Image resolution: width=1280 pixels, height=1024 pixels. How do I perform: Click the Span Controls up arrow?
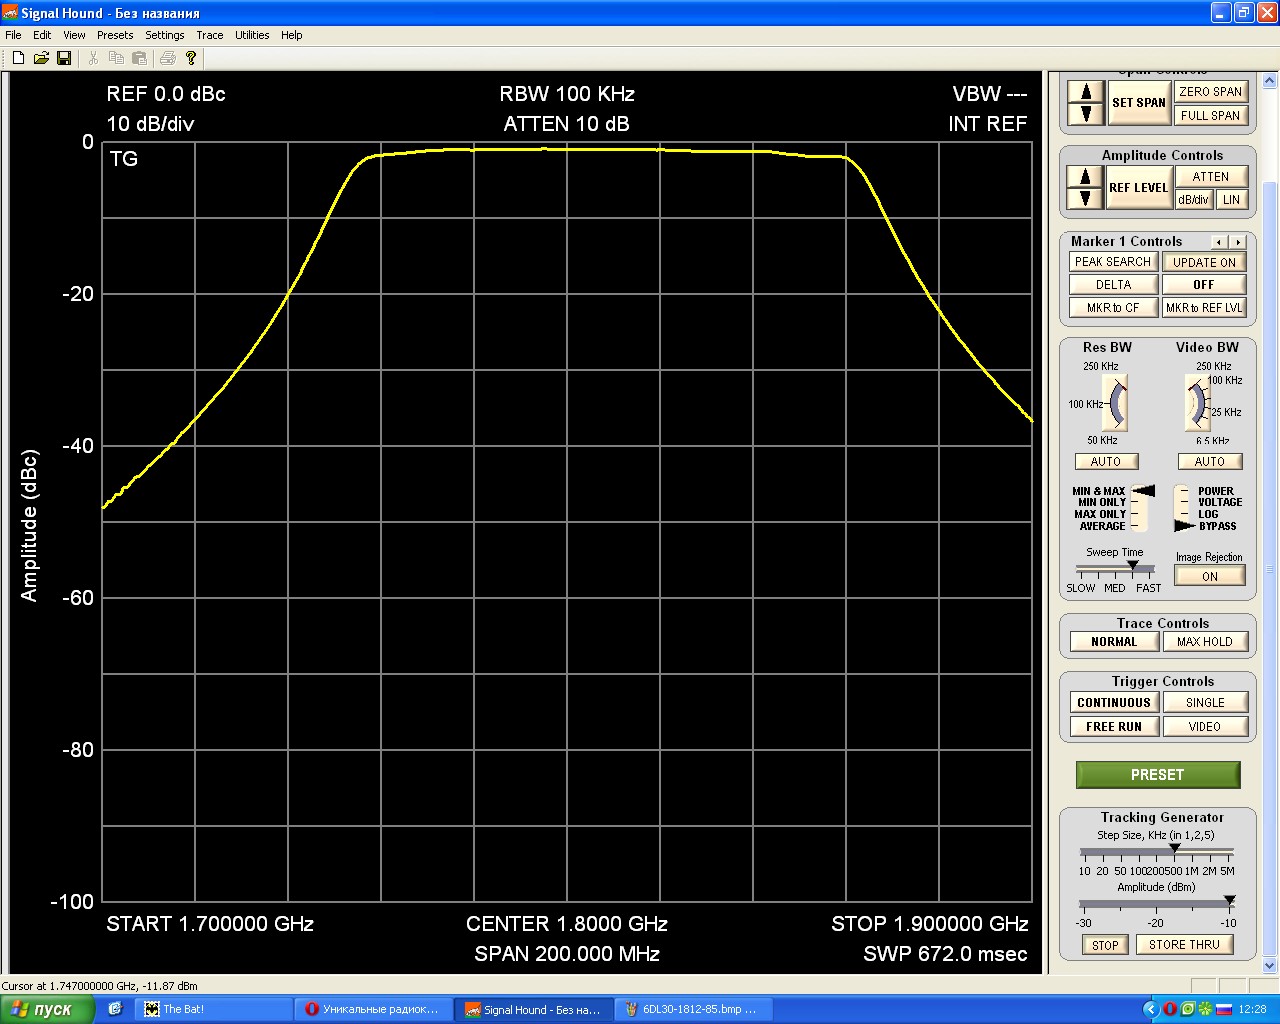(1085, 91)
